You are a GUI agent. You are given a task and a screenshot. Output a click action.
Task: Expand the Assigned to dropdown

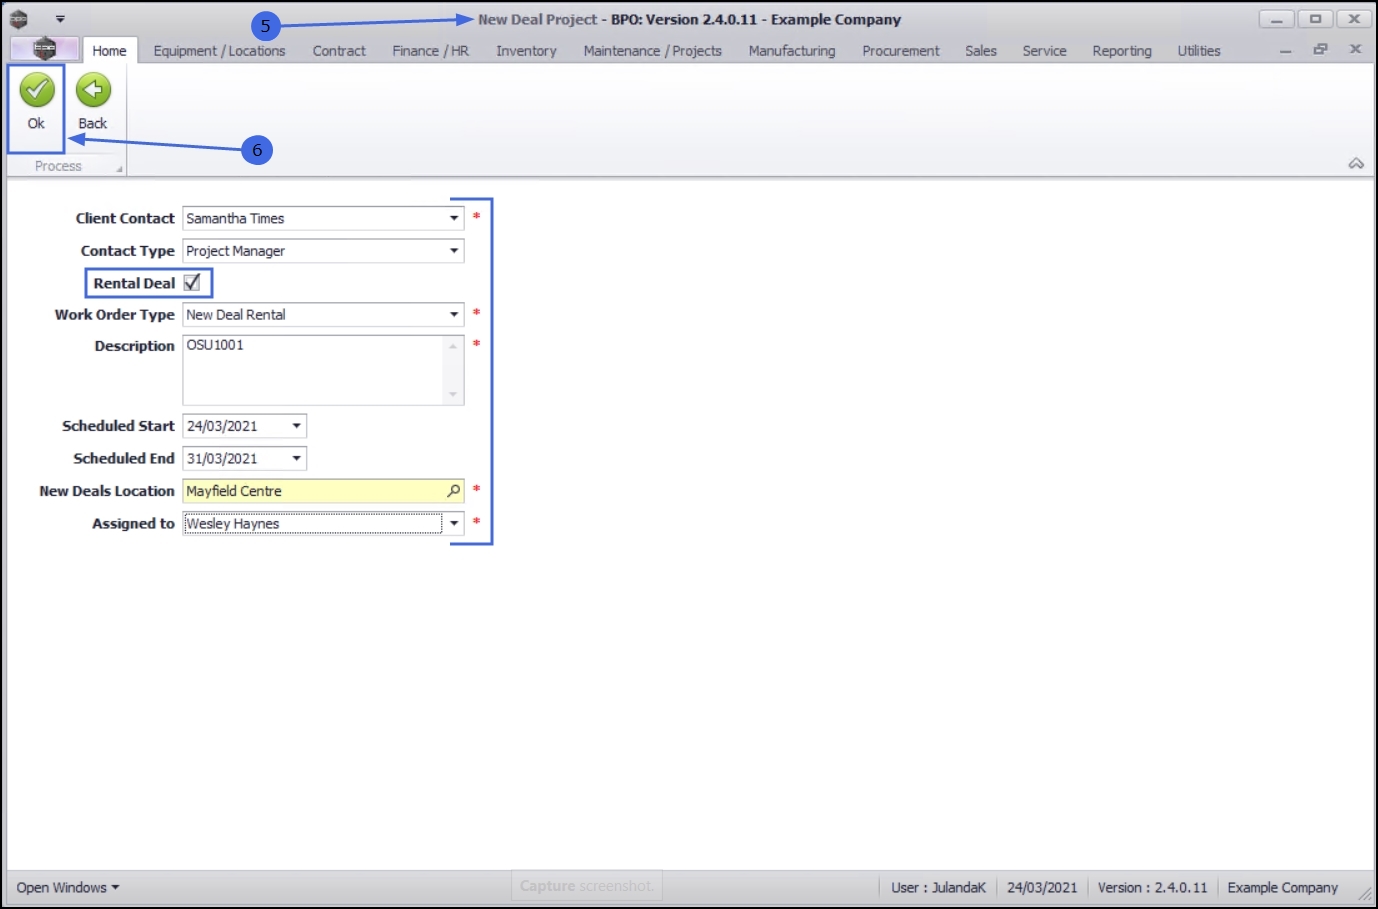454,523
